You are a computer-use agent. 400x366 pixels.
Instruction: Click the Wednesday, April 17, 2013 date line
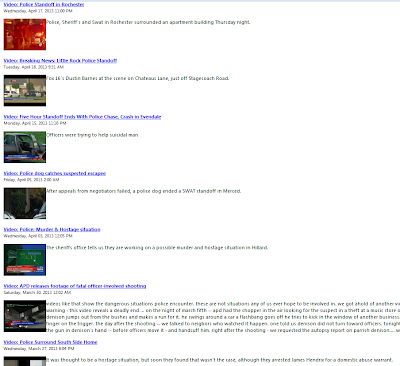point(38,11)
